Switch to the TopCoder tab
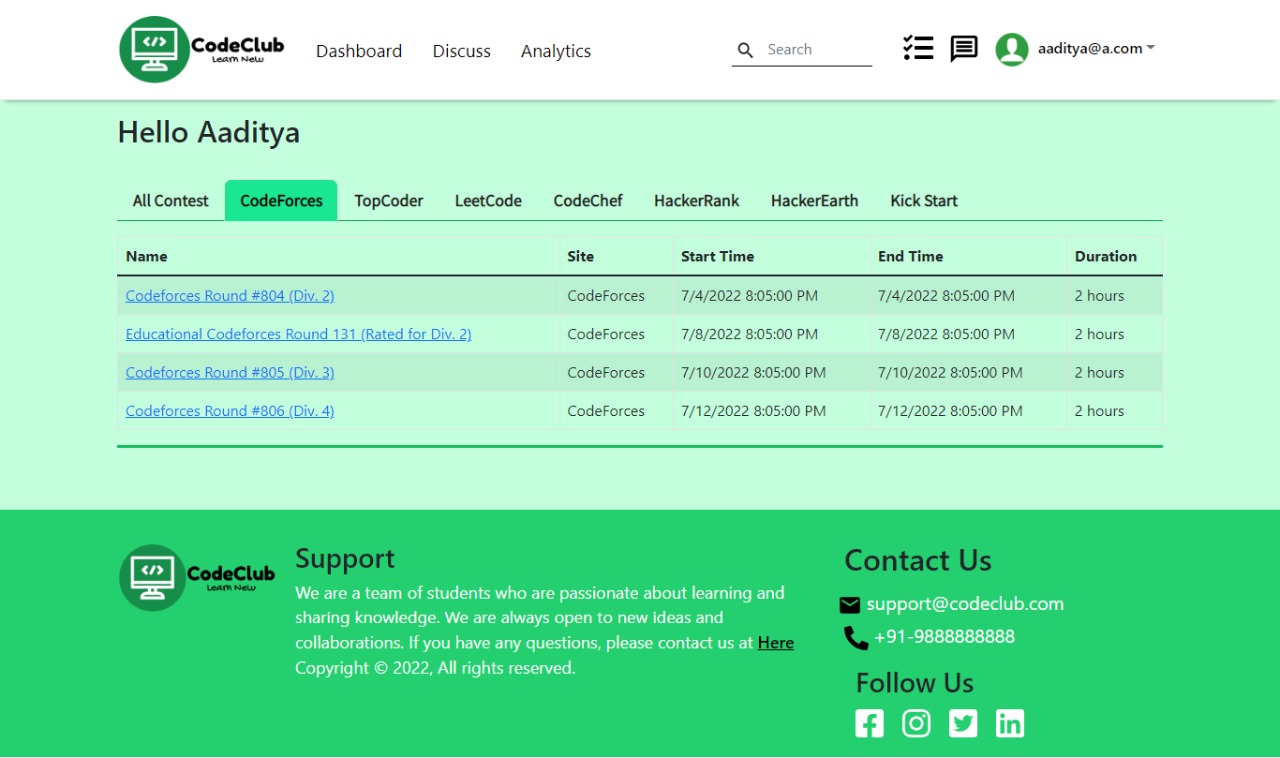 (388, 200)
